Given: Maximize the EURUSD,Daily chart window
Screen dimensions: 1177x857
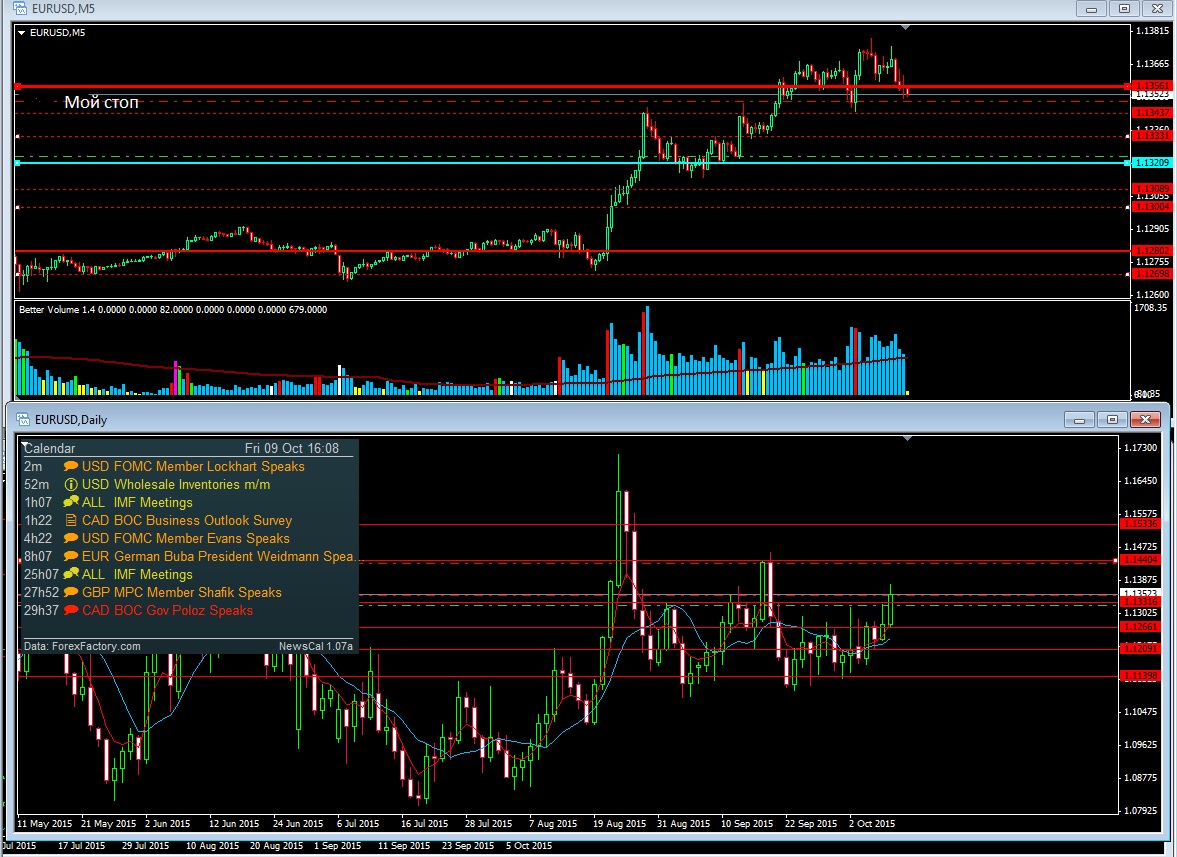Looking at the screenshot, I should pyautogui.click(x=1112, y=419).
